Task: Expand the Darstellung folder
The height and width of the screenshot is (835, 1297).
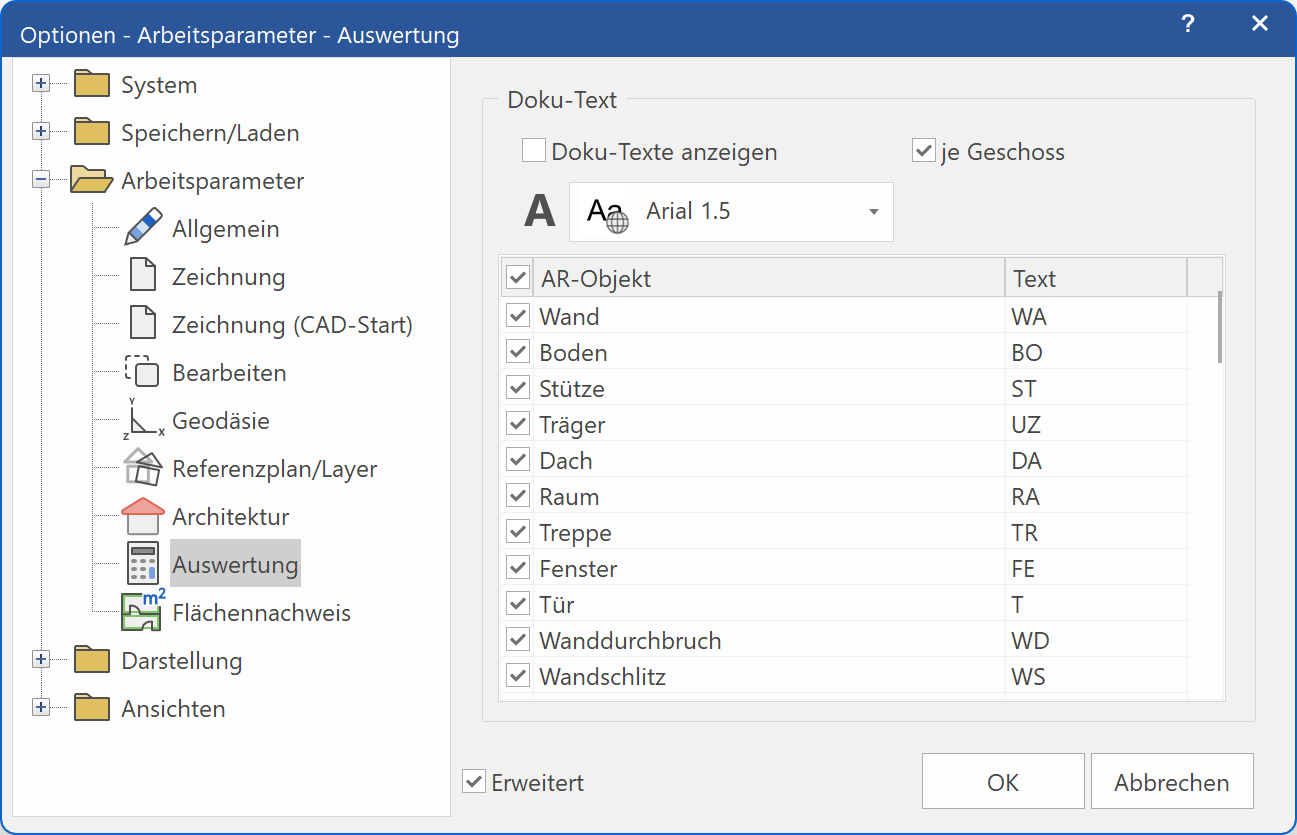Action: point(41,659)
